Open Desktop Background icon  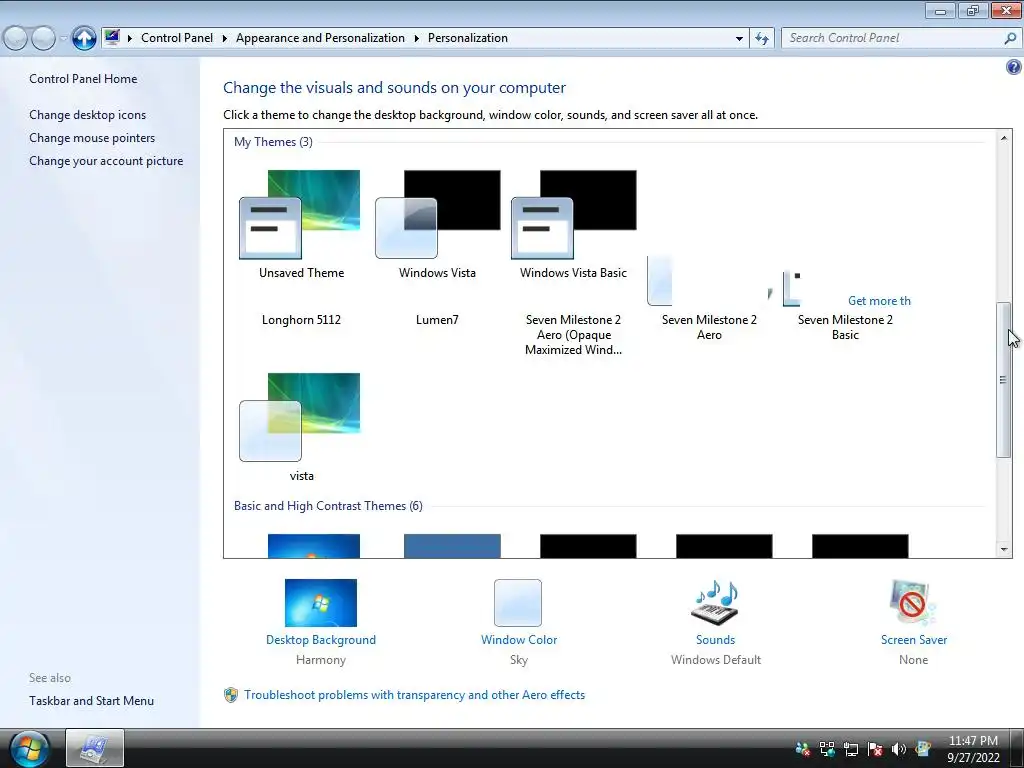click(x=321, y=603)
